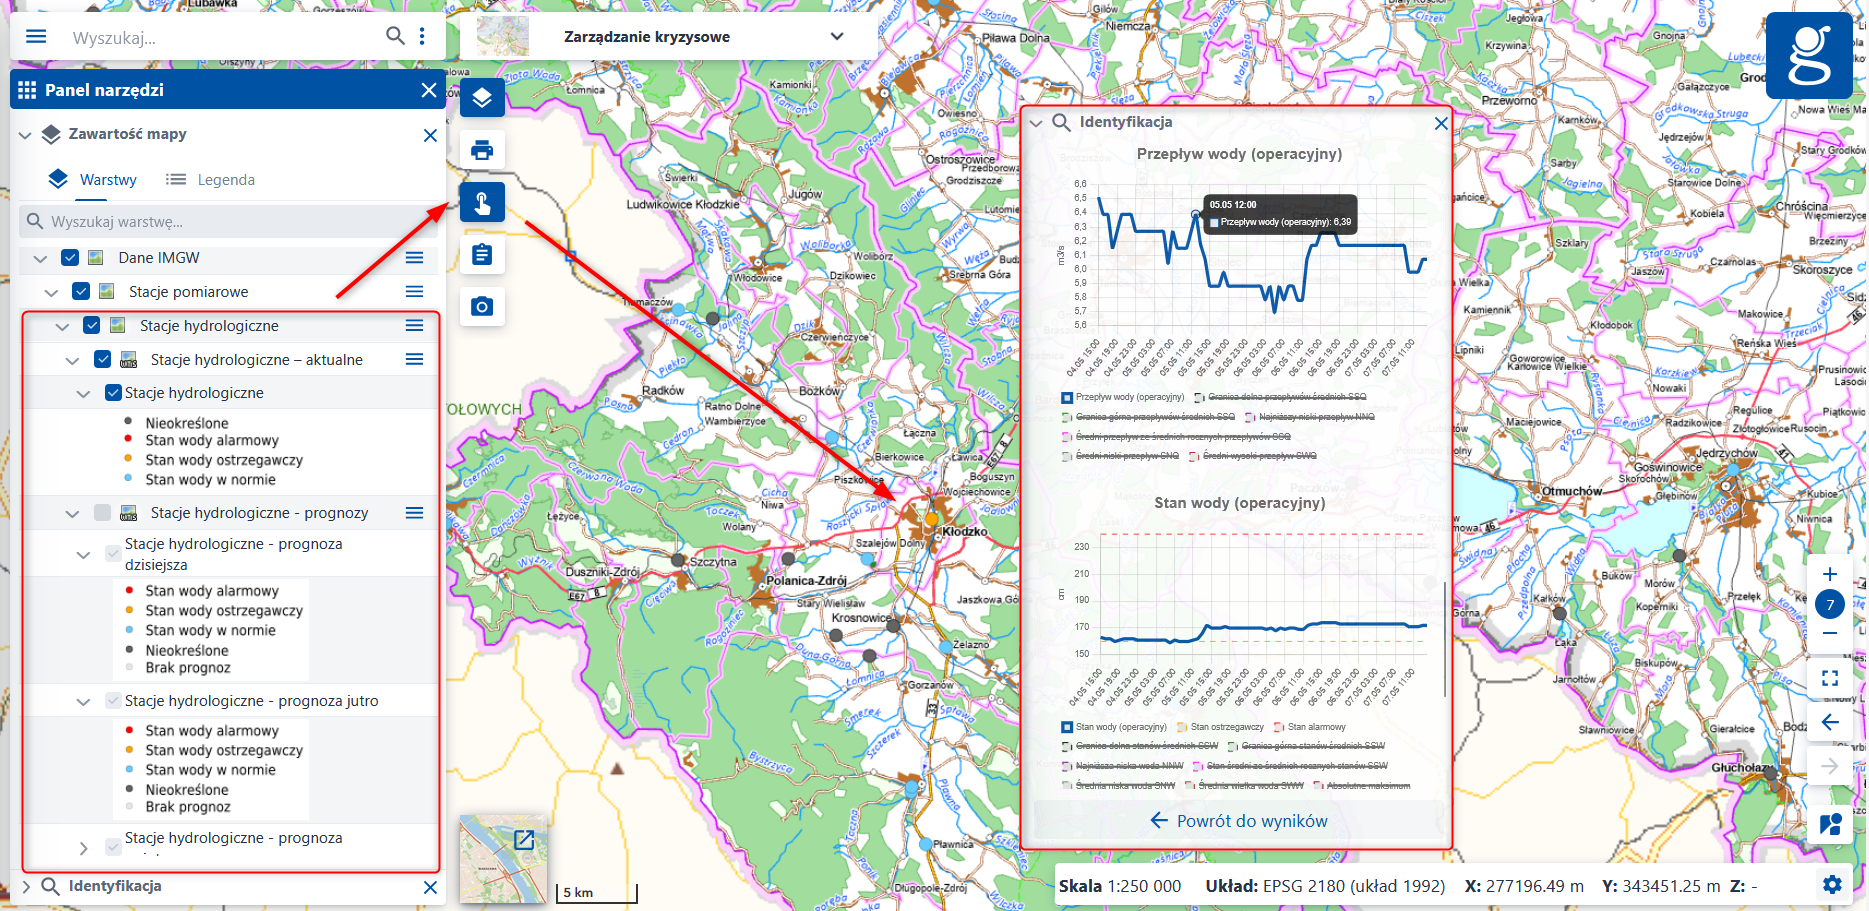Uncheck the Dane IMGW layer

coord(68,257)
